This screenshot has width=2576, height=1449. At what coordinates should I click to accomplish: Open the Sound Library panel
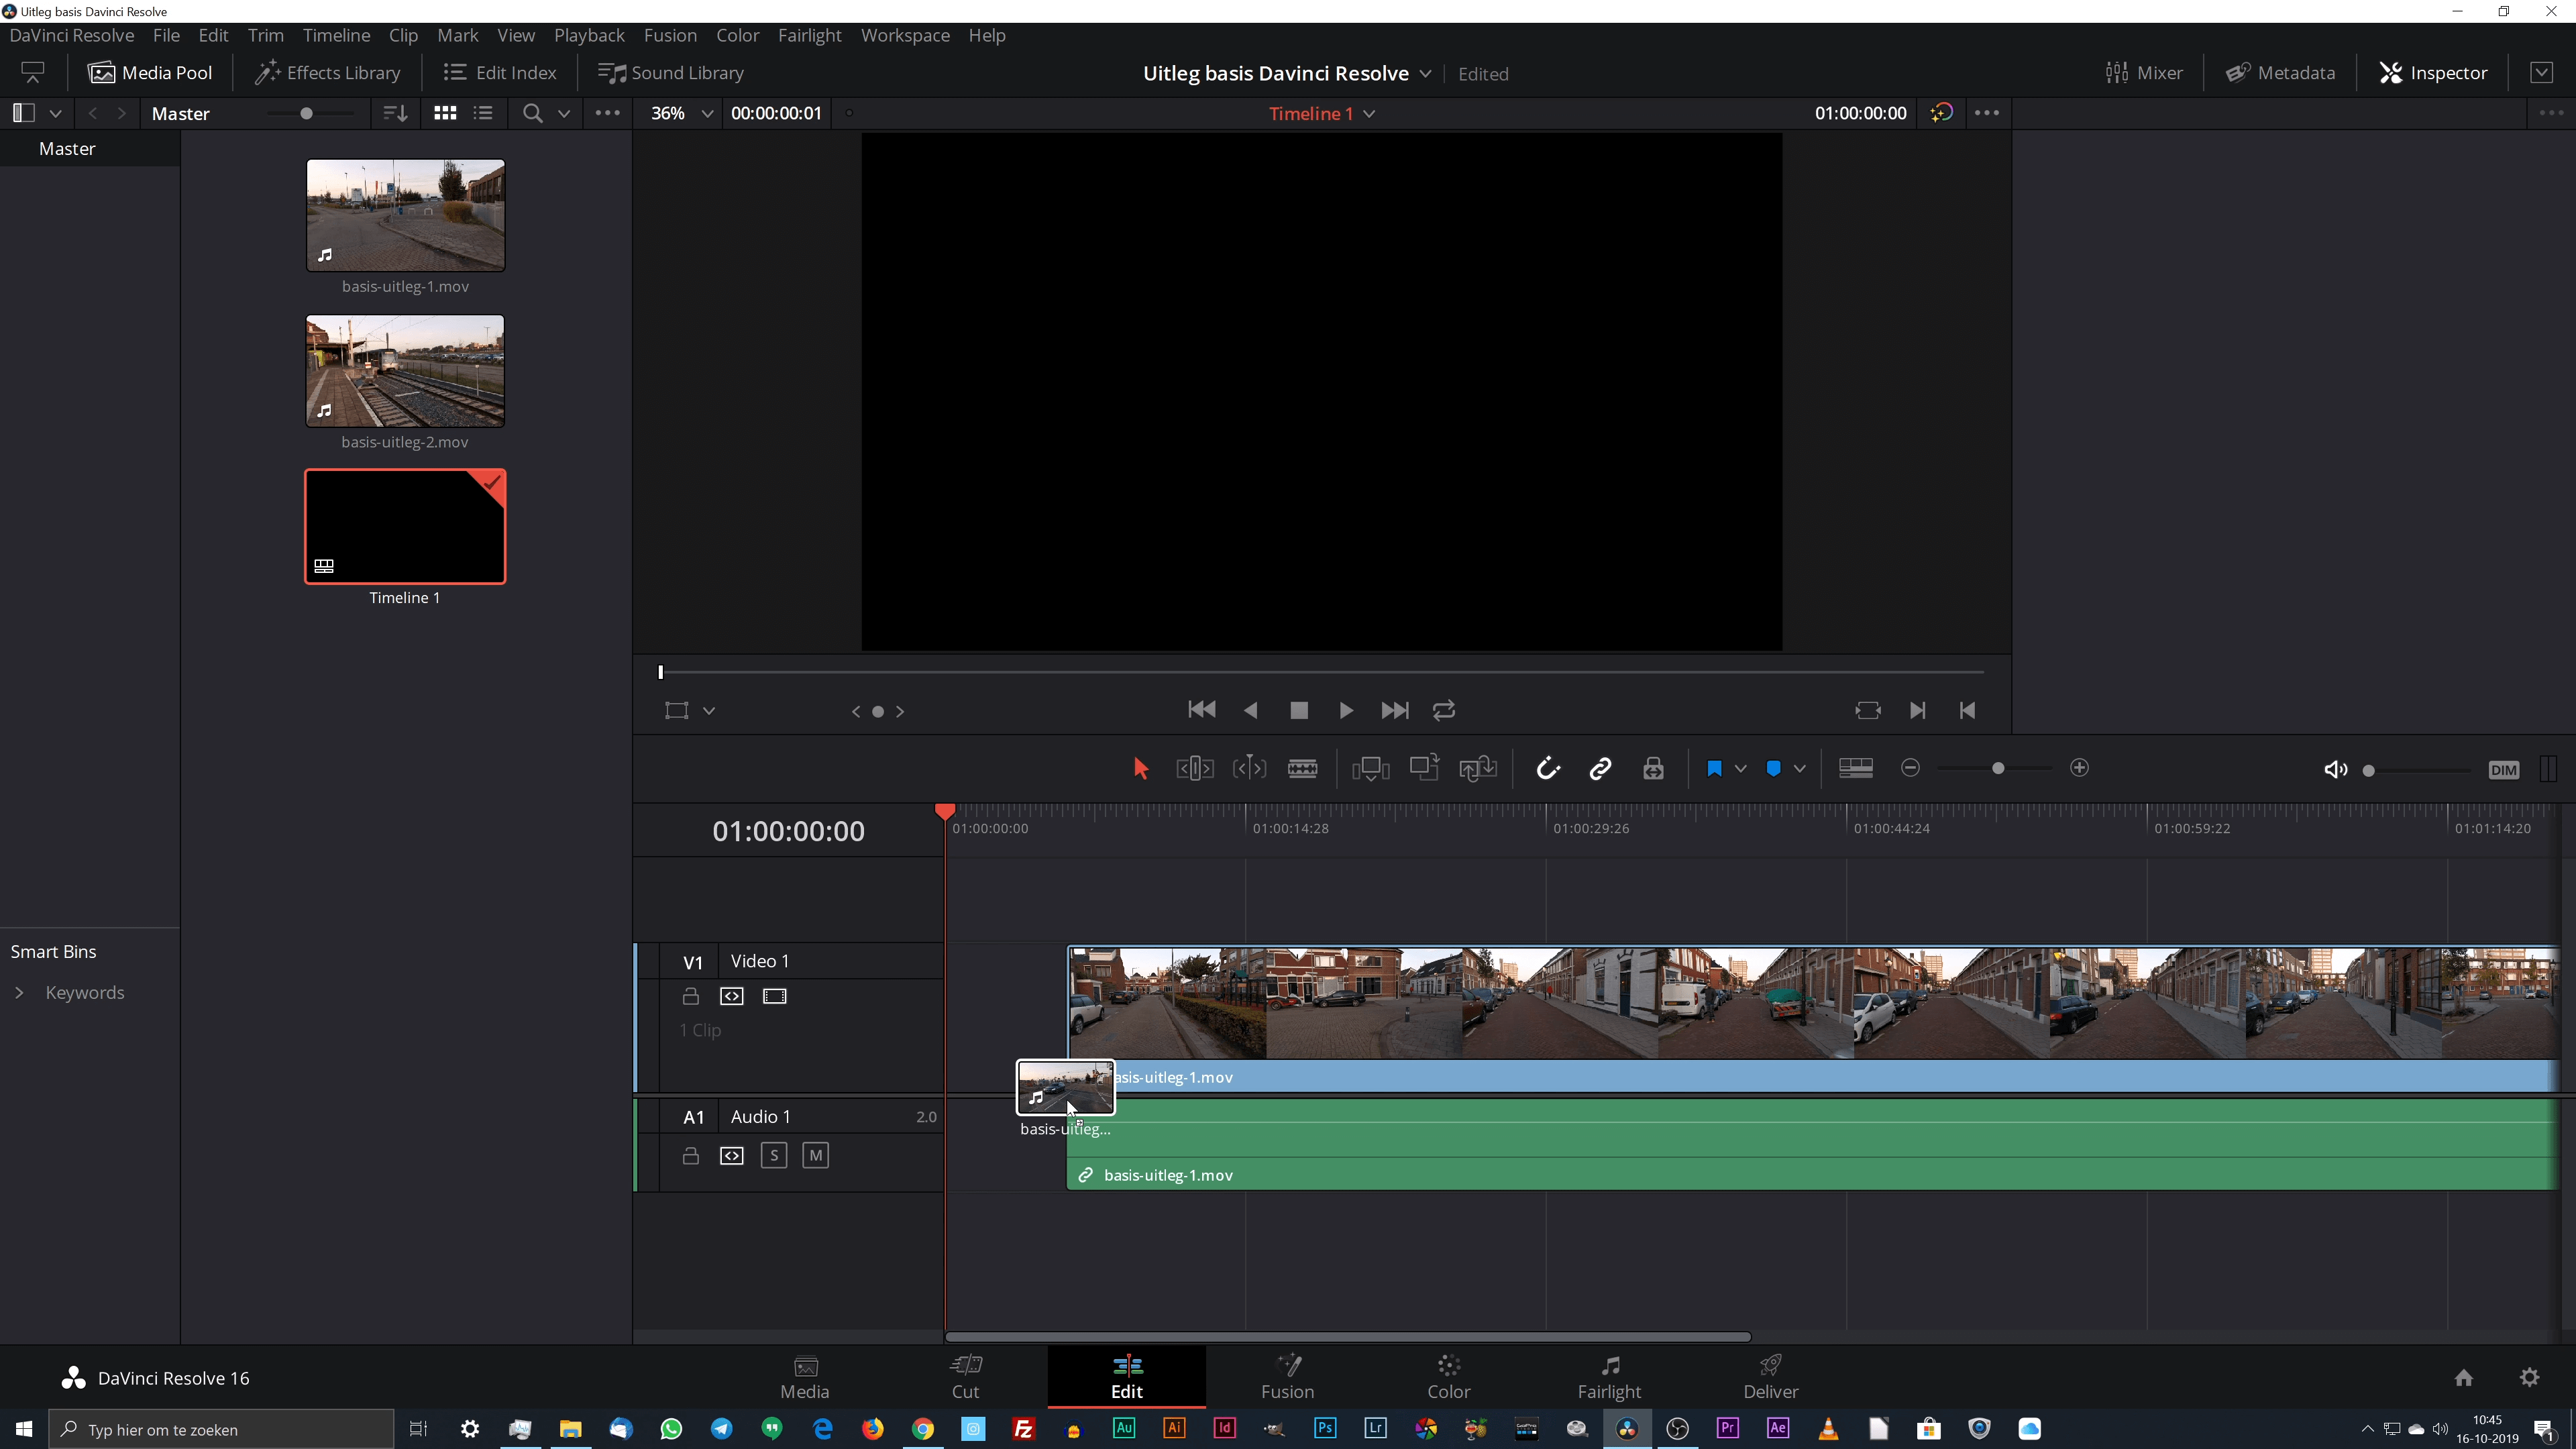pos(671,73)
